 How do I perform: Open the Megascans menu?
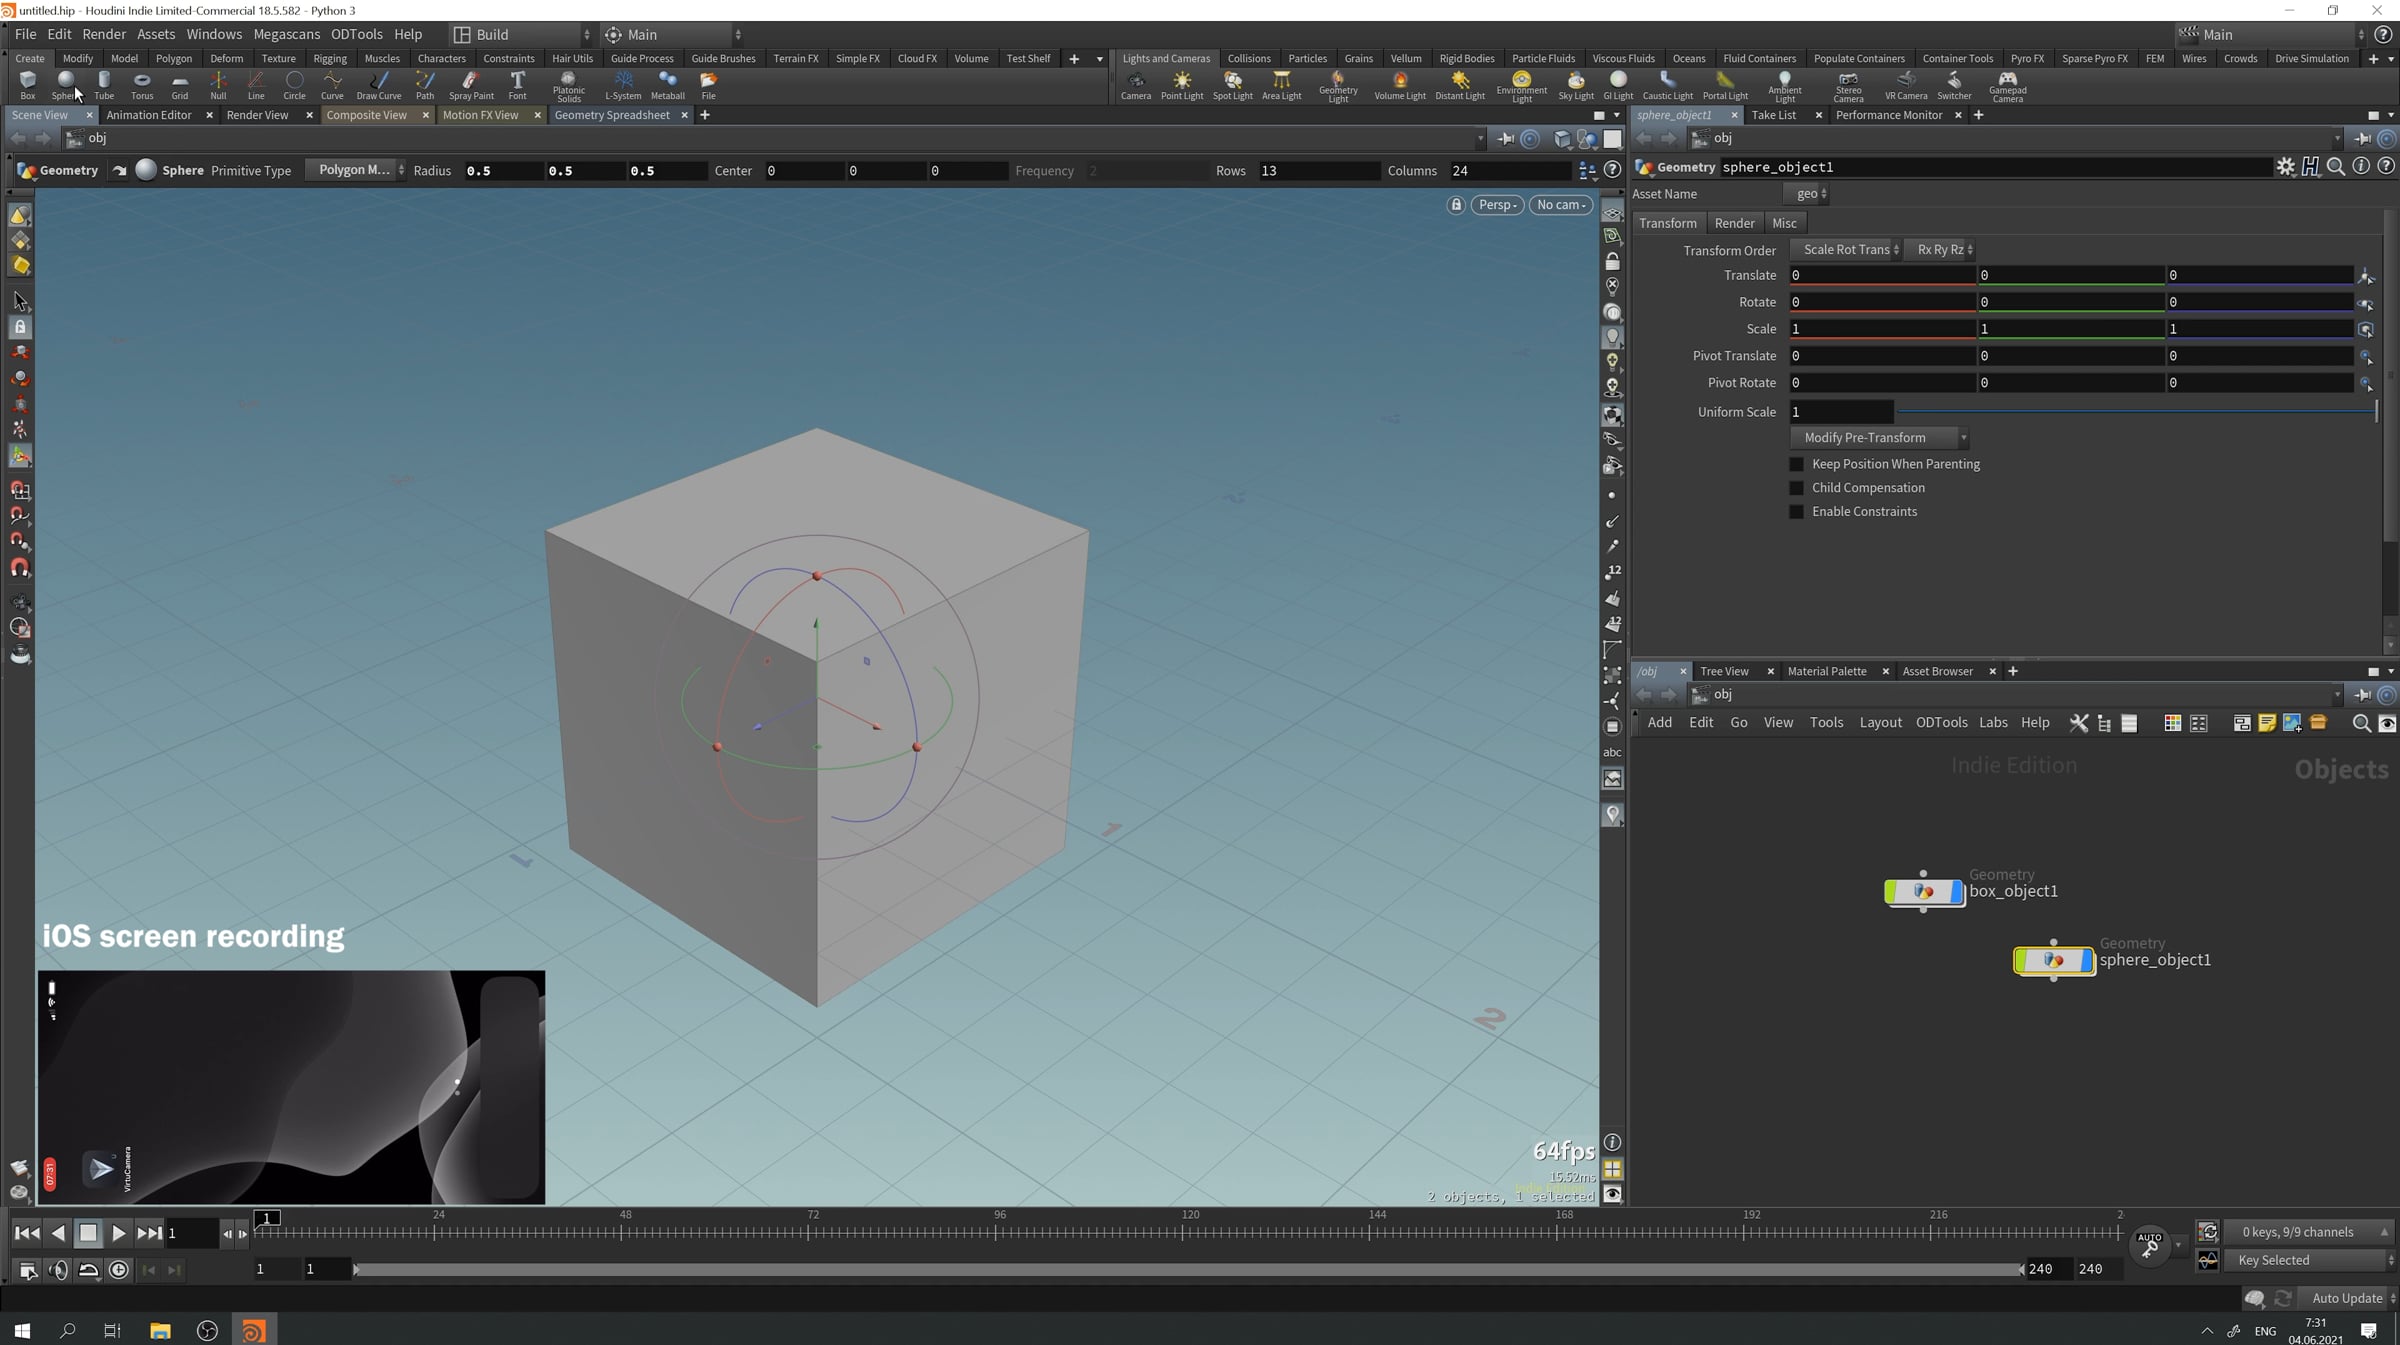point(287,34)
